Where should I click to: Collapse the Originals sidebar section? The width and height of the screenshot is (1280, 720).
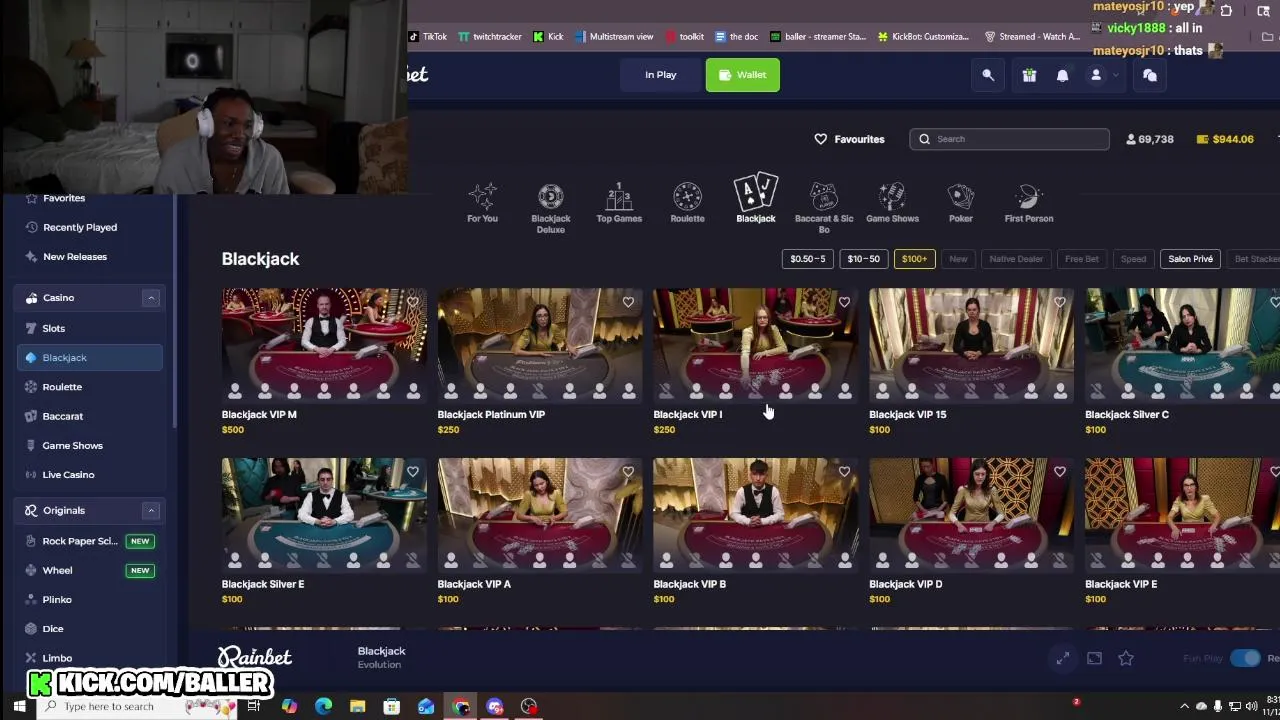(151, 511)
